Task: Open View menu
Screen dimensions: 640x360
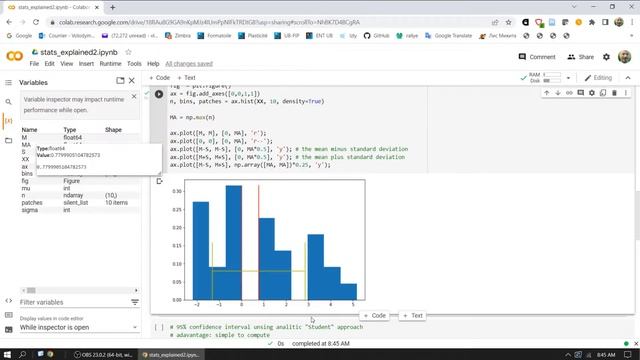Action: point(67,64)
